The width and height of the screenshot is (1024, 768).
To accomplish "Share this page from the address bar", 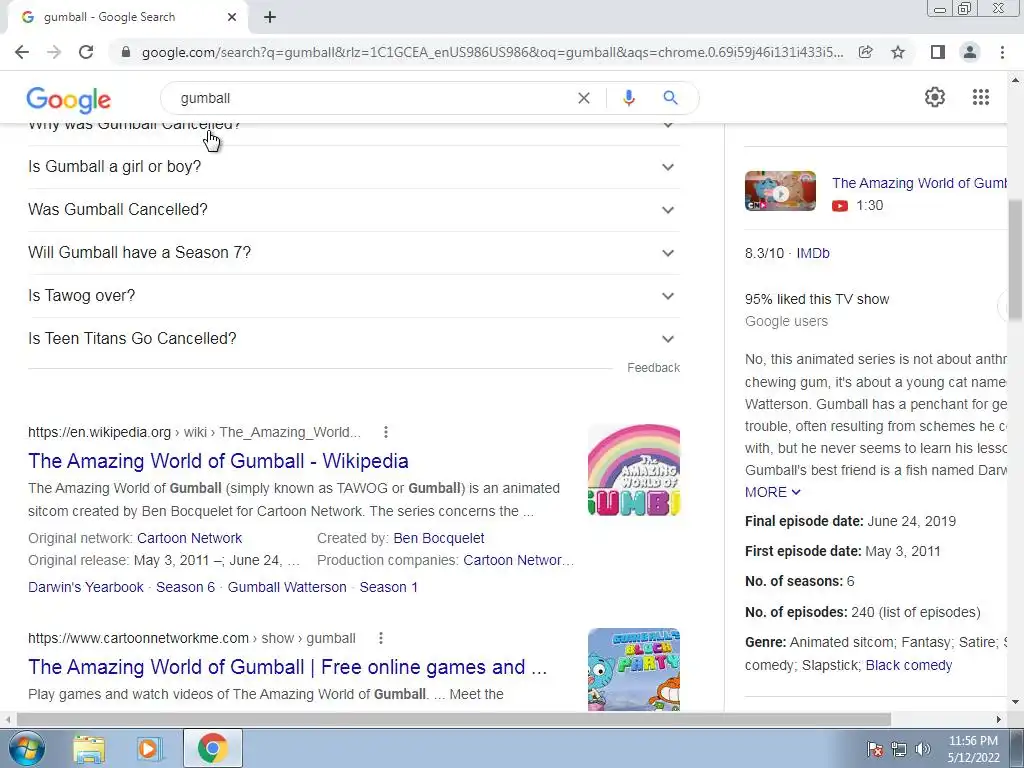I will [865, 52].
